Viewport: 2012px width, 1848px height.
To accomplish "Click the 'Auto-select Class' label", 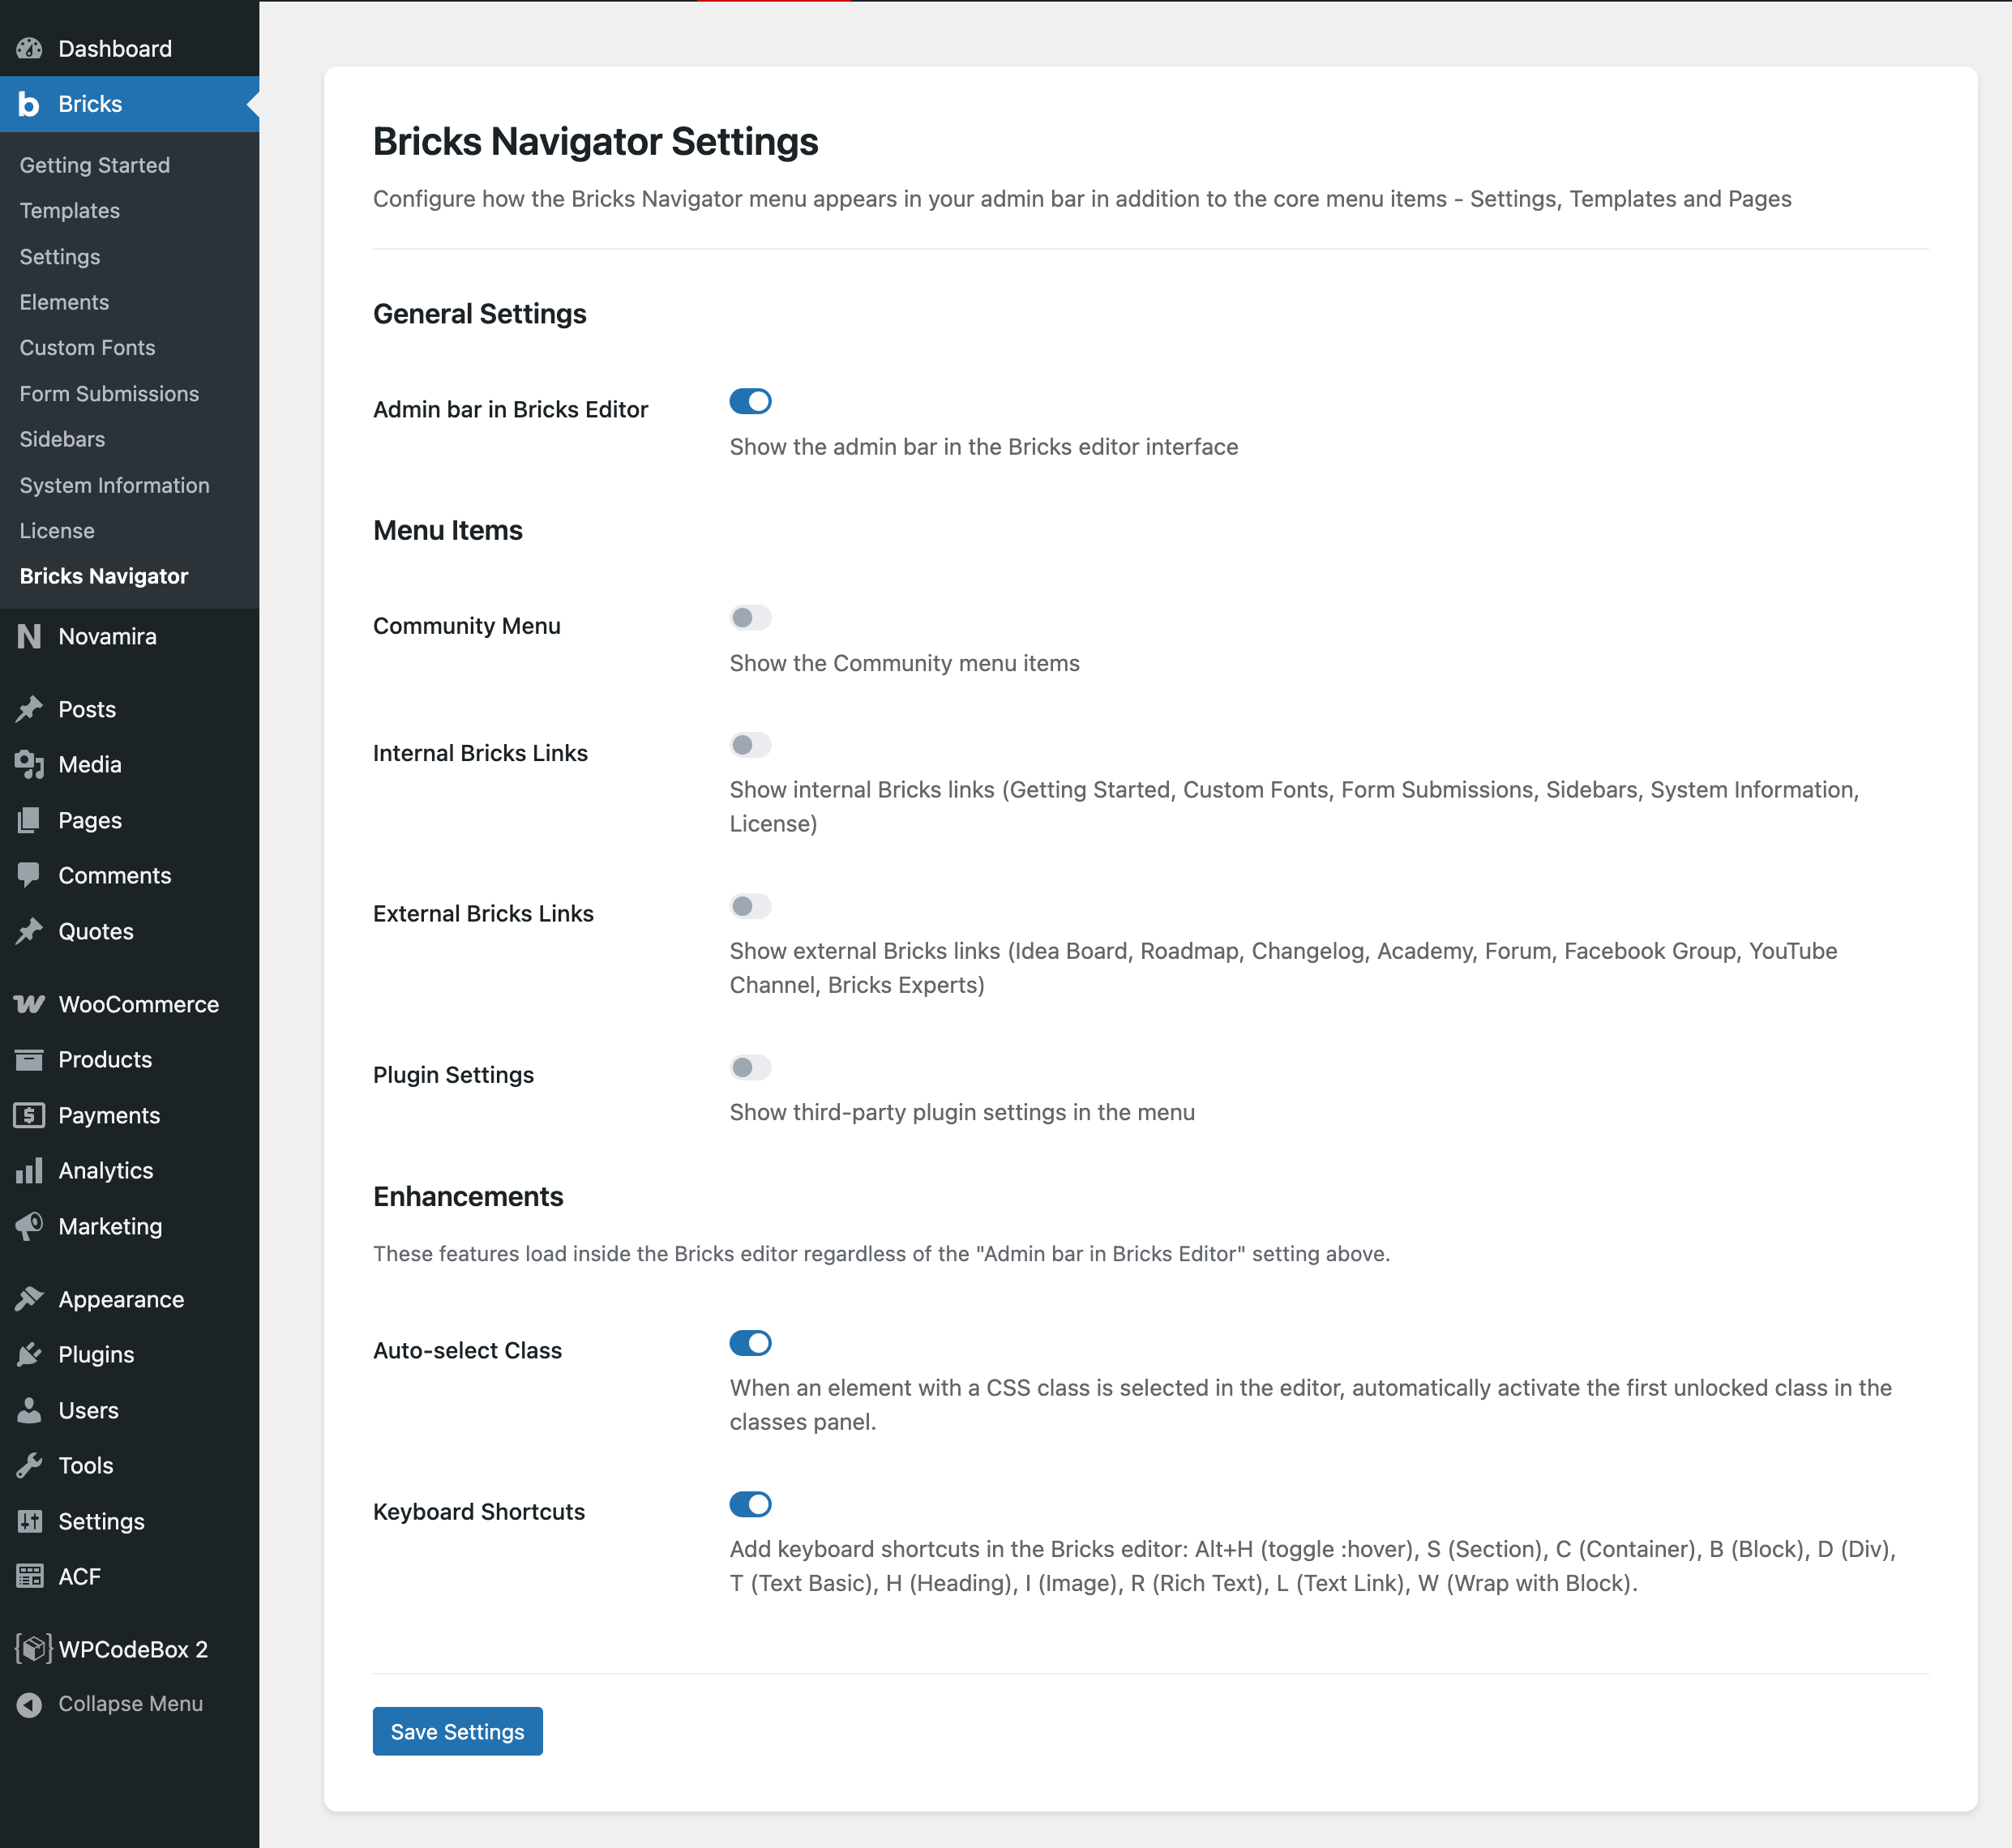I will tap(467, 1351).
